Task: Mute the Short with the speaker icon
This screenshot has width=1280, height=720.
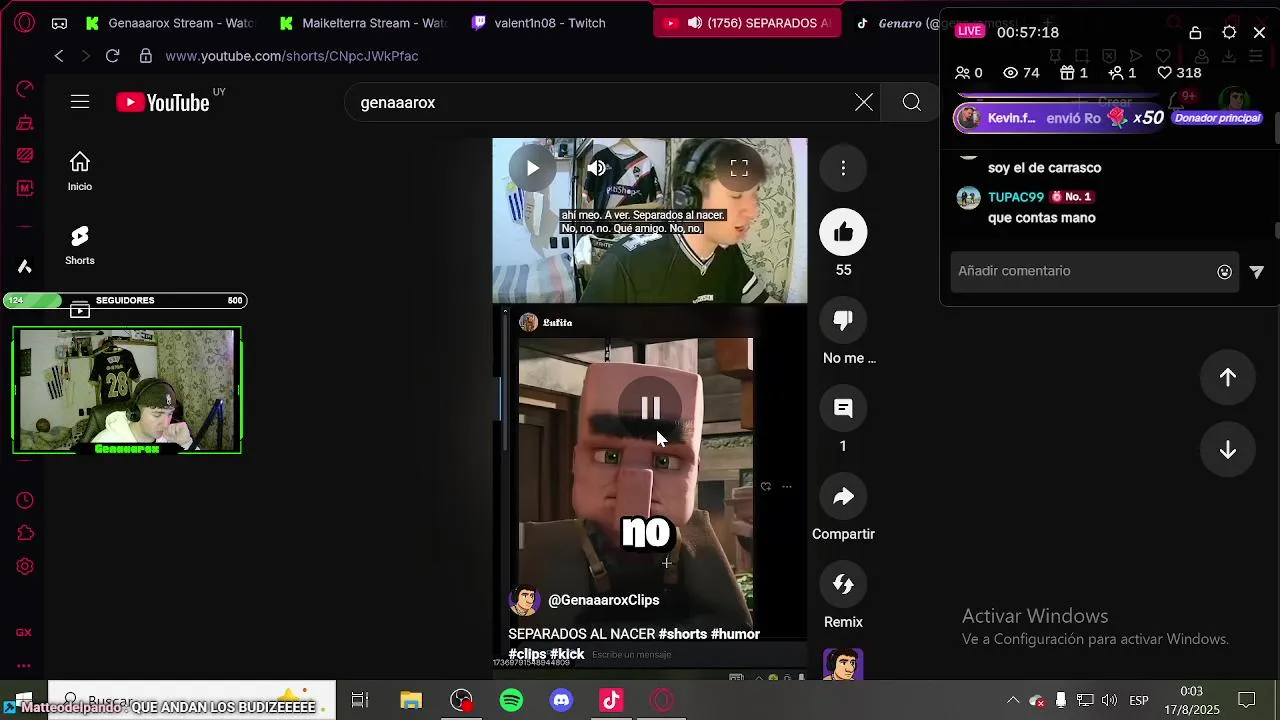Action: pos(597,168)
